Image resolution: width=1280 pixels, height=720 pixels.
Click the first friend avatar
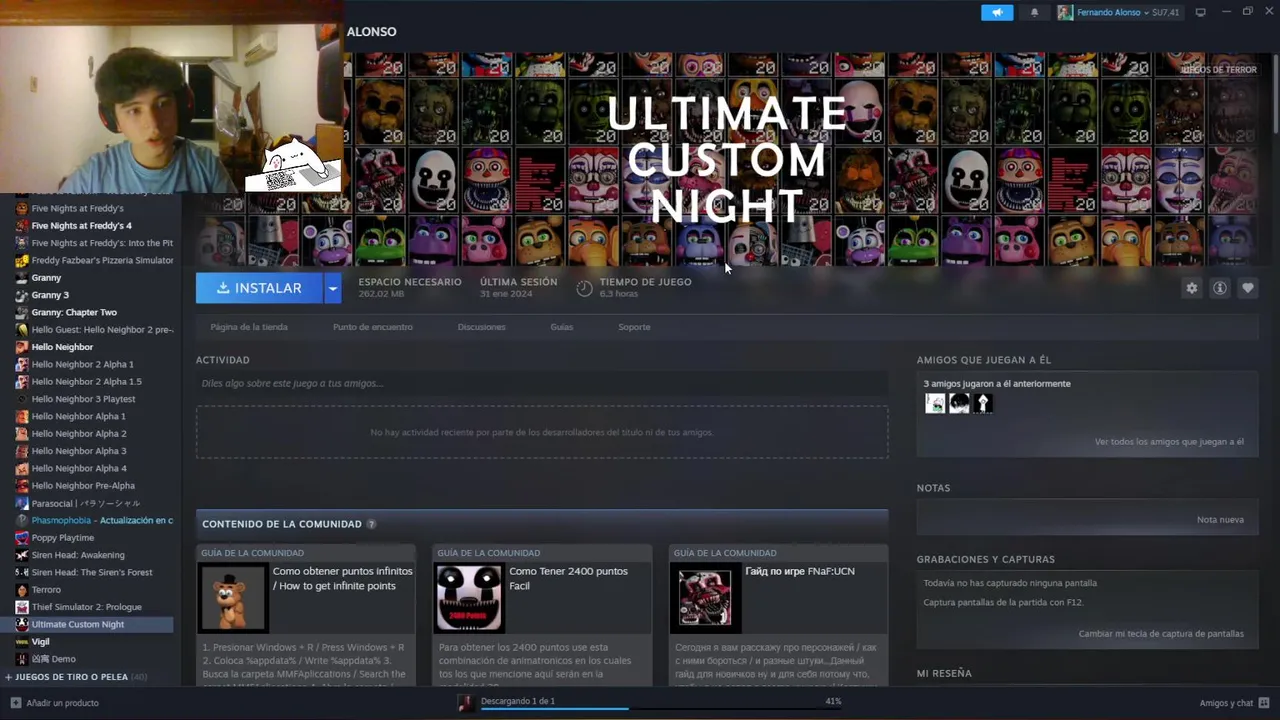935,403
